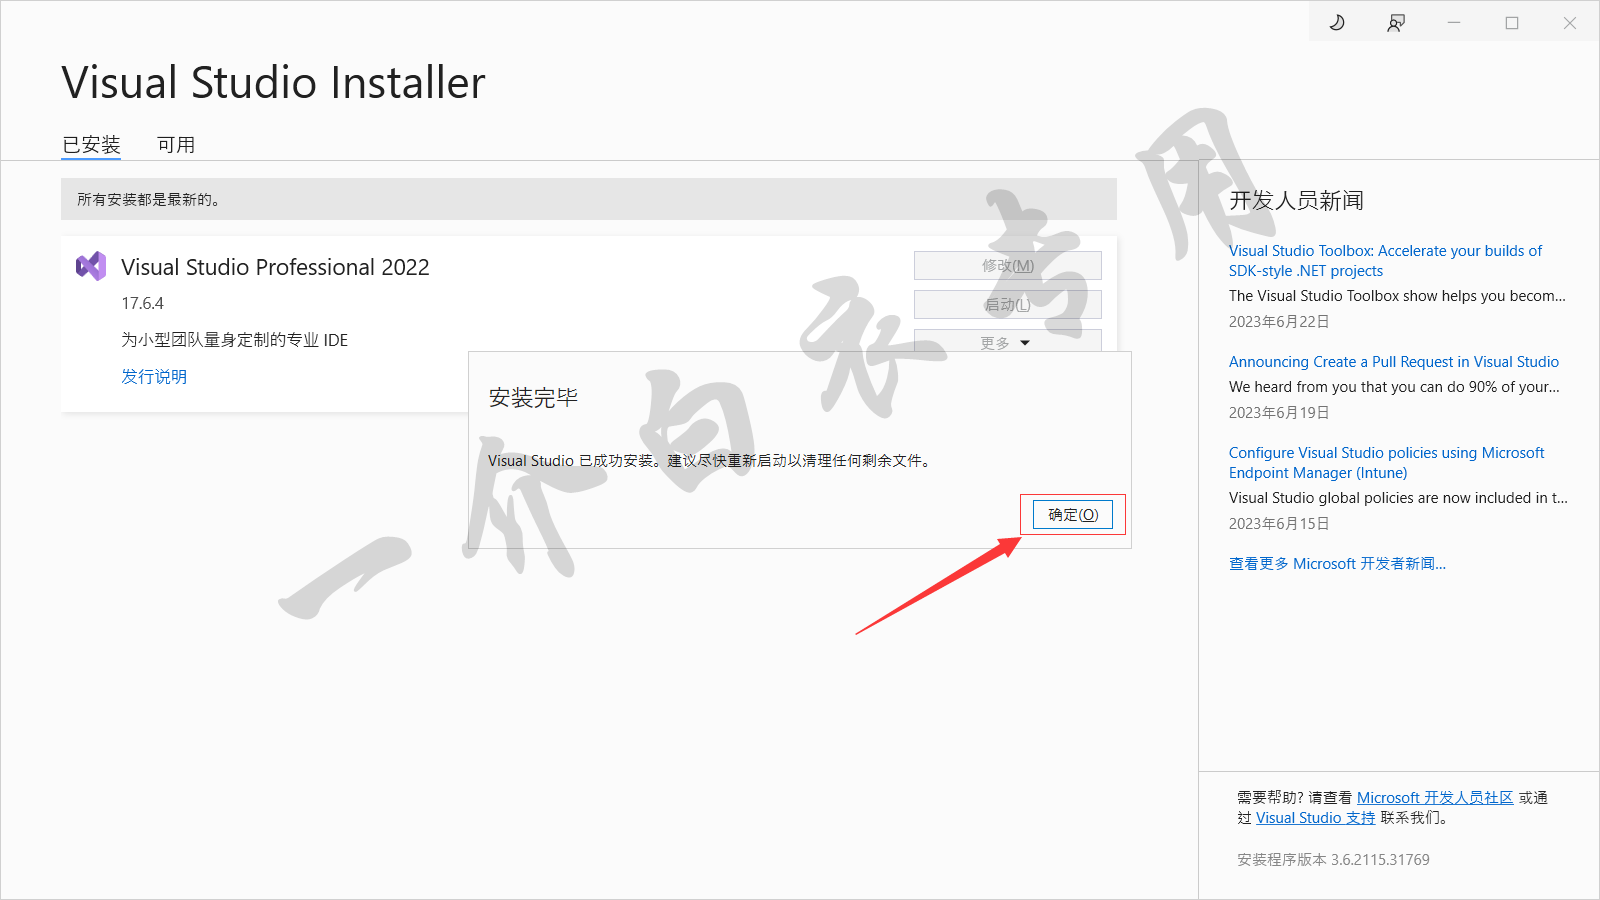Close the Visual Studio Installer window

(x=1570, y=22)
